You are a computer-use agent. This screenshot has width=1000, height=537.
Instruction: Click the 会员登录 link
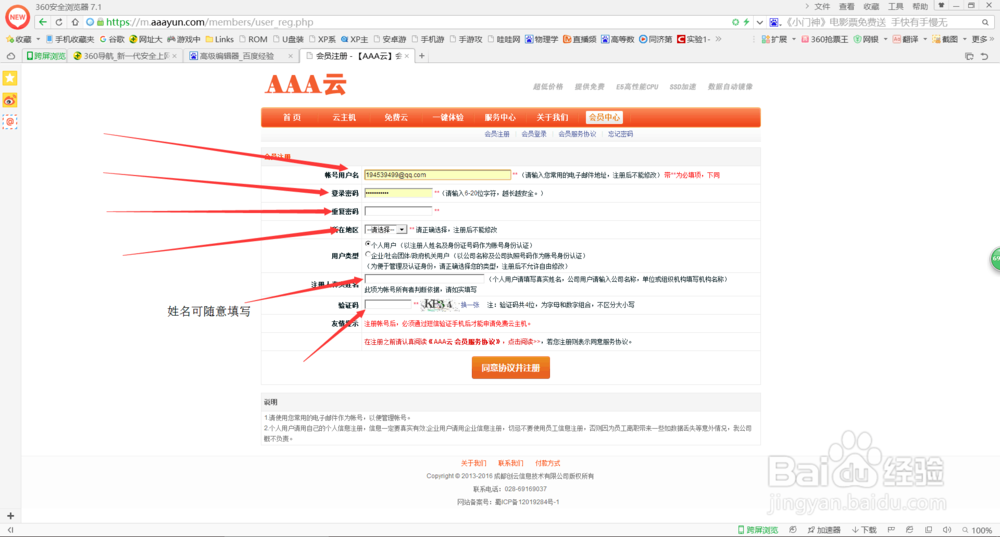coord(534,134)
